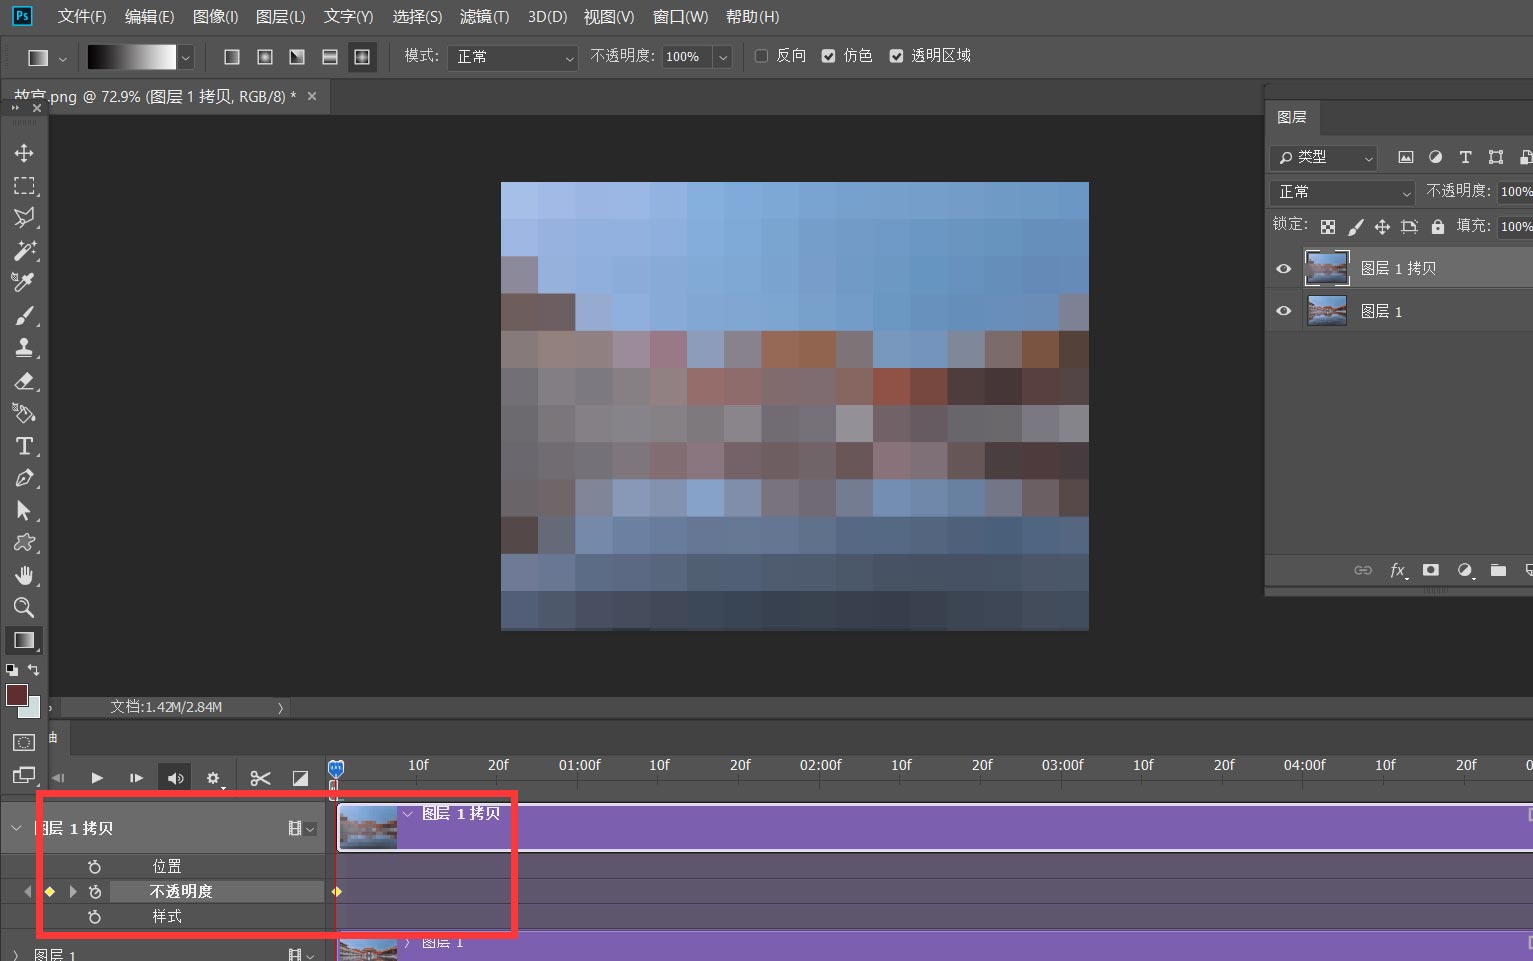
Task: Open timeline playback settings gear
Action: tap(213, 778)
